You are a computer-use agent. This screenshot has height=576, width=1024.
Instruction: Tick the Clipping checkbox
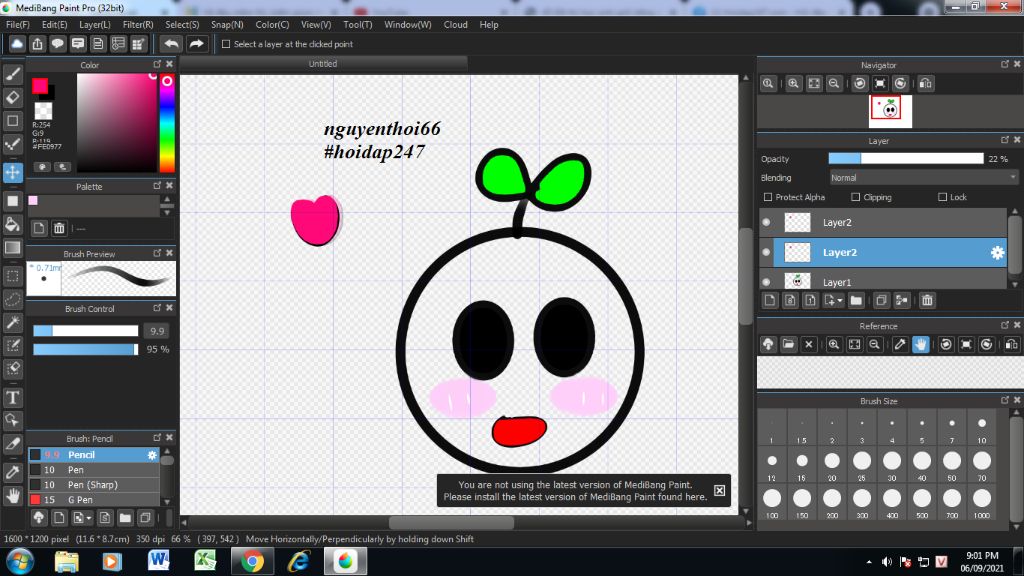coord(856,197)
